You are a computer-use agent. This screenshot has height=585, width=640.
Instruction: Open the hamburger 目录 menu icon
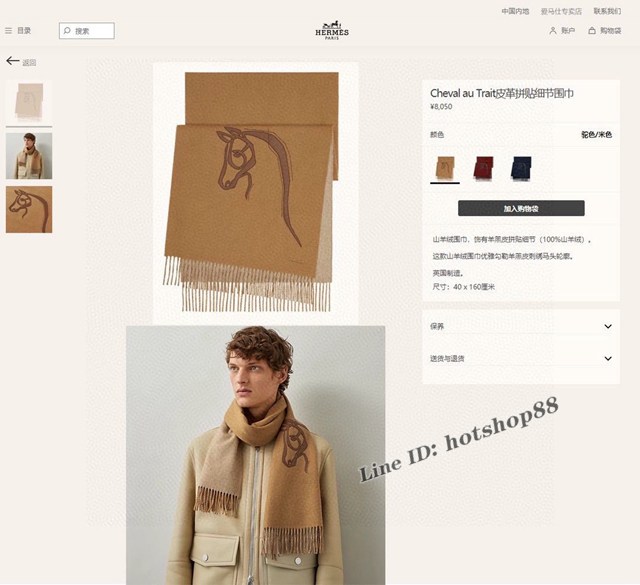click(x=8, y=31)
